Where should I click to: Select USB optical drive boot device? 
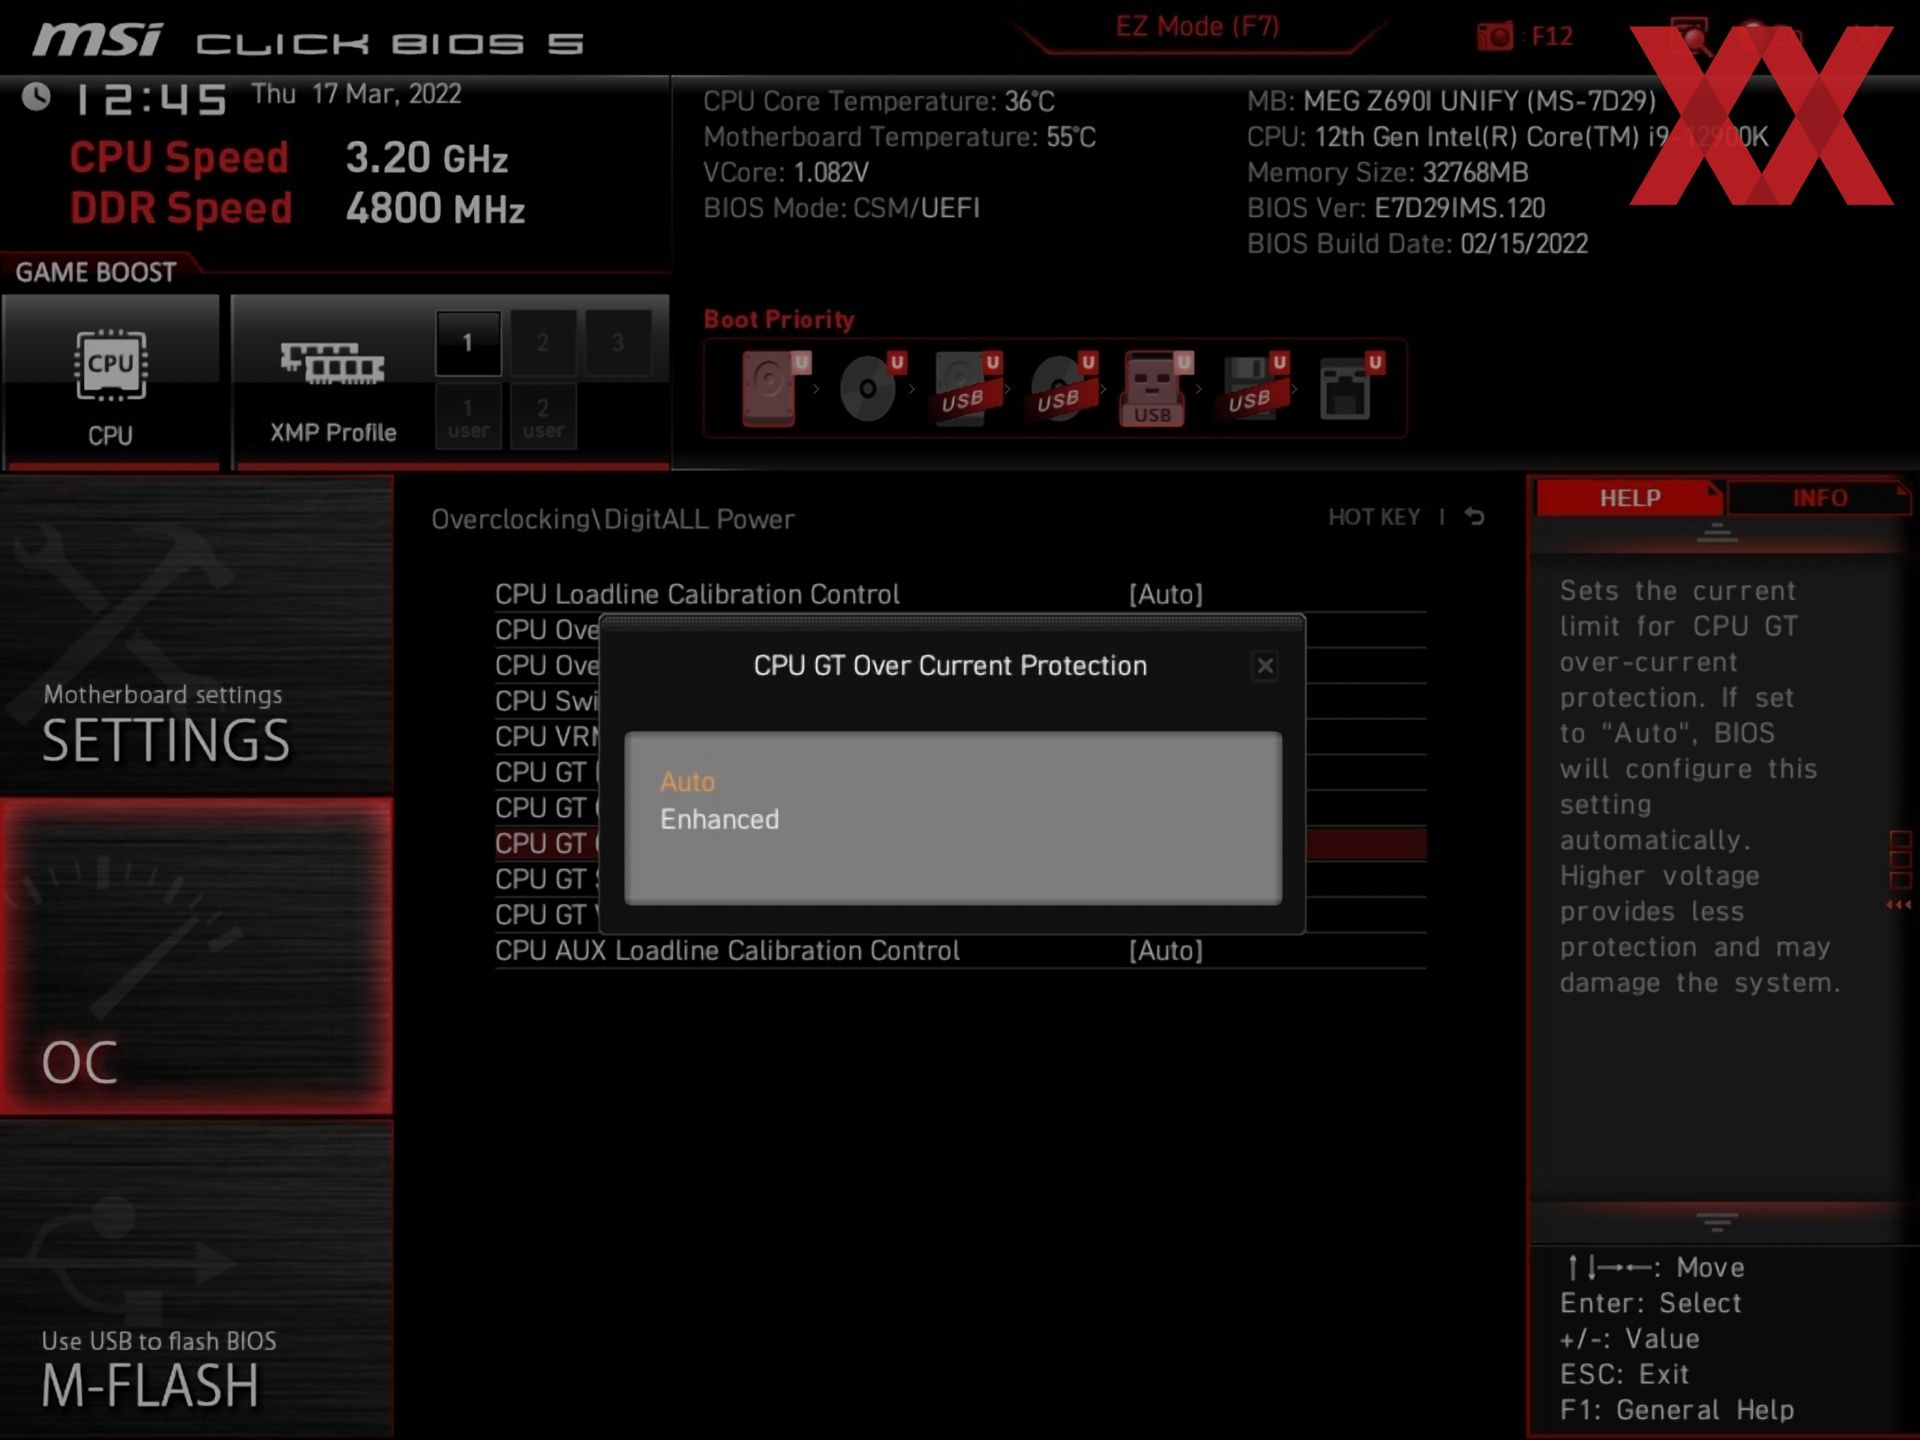tap(1062, 388)
